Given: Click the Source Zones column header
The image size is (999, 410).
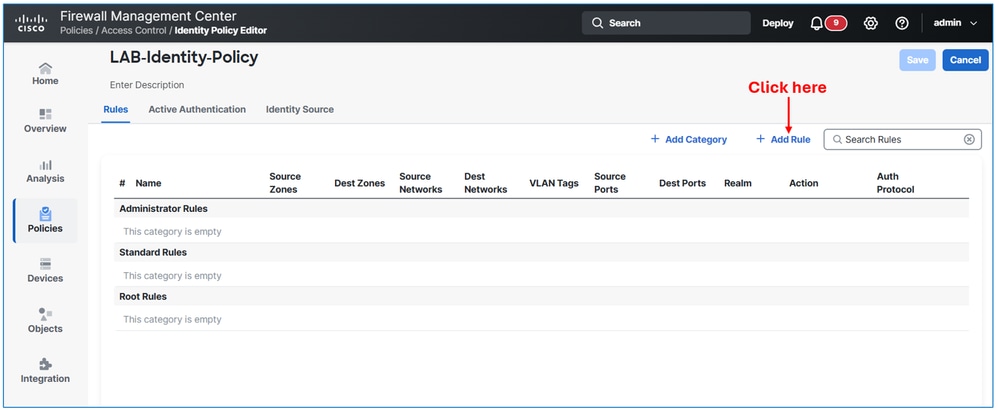Looking at the screenshot, I should [285, 183].
